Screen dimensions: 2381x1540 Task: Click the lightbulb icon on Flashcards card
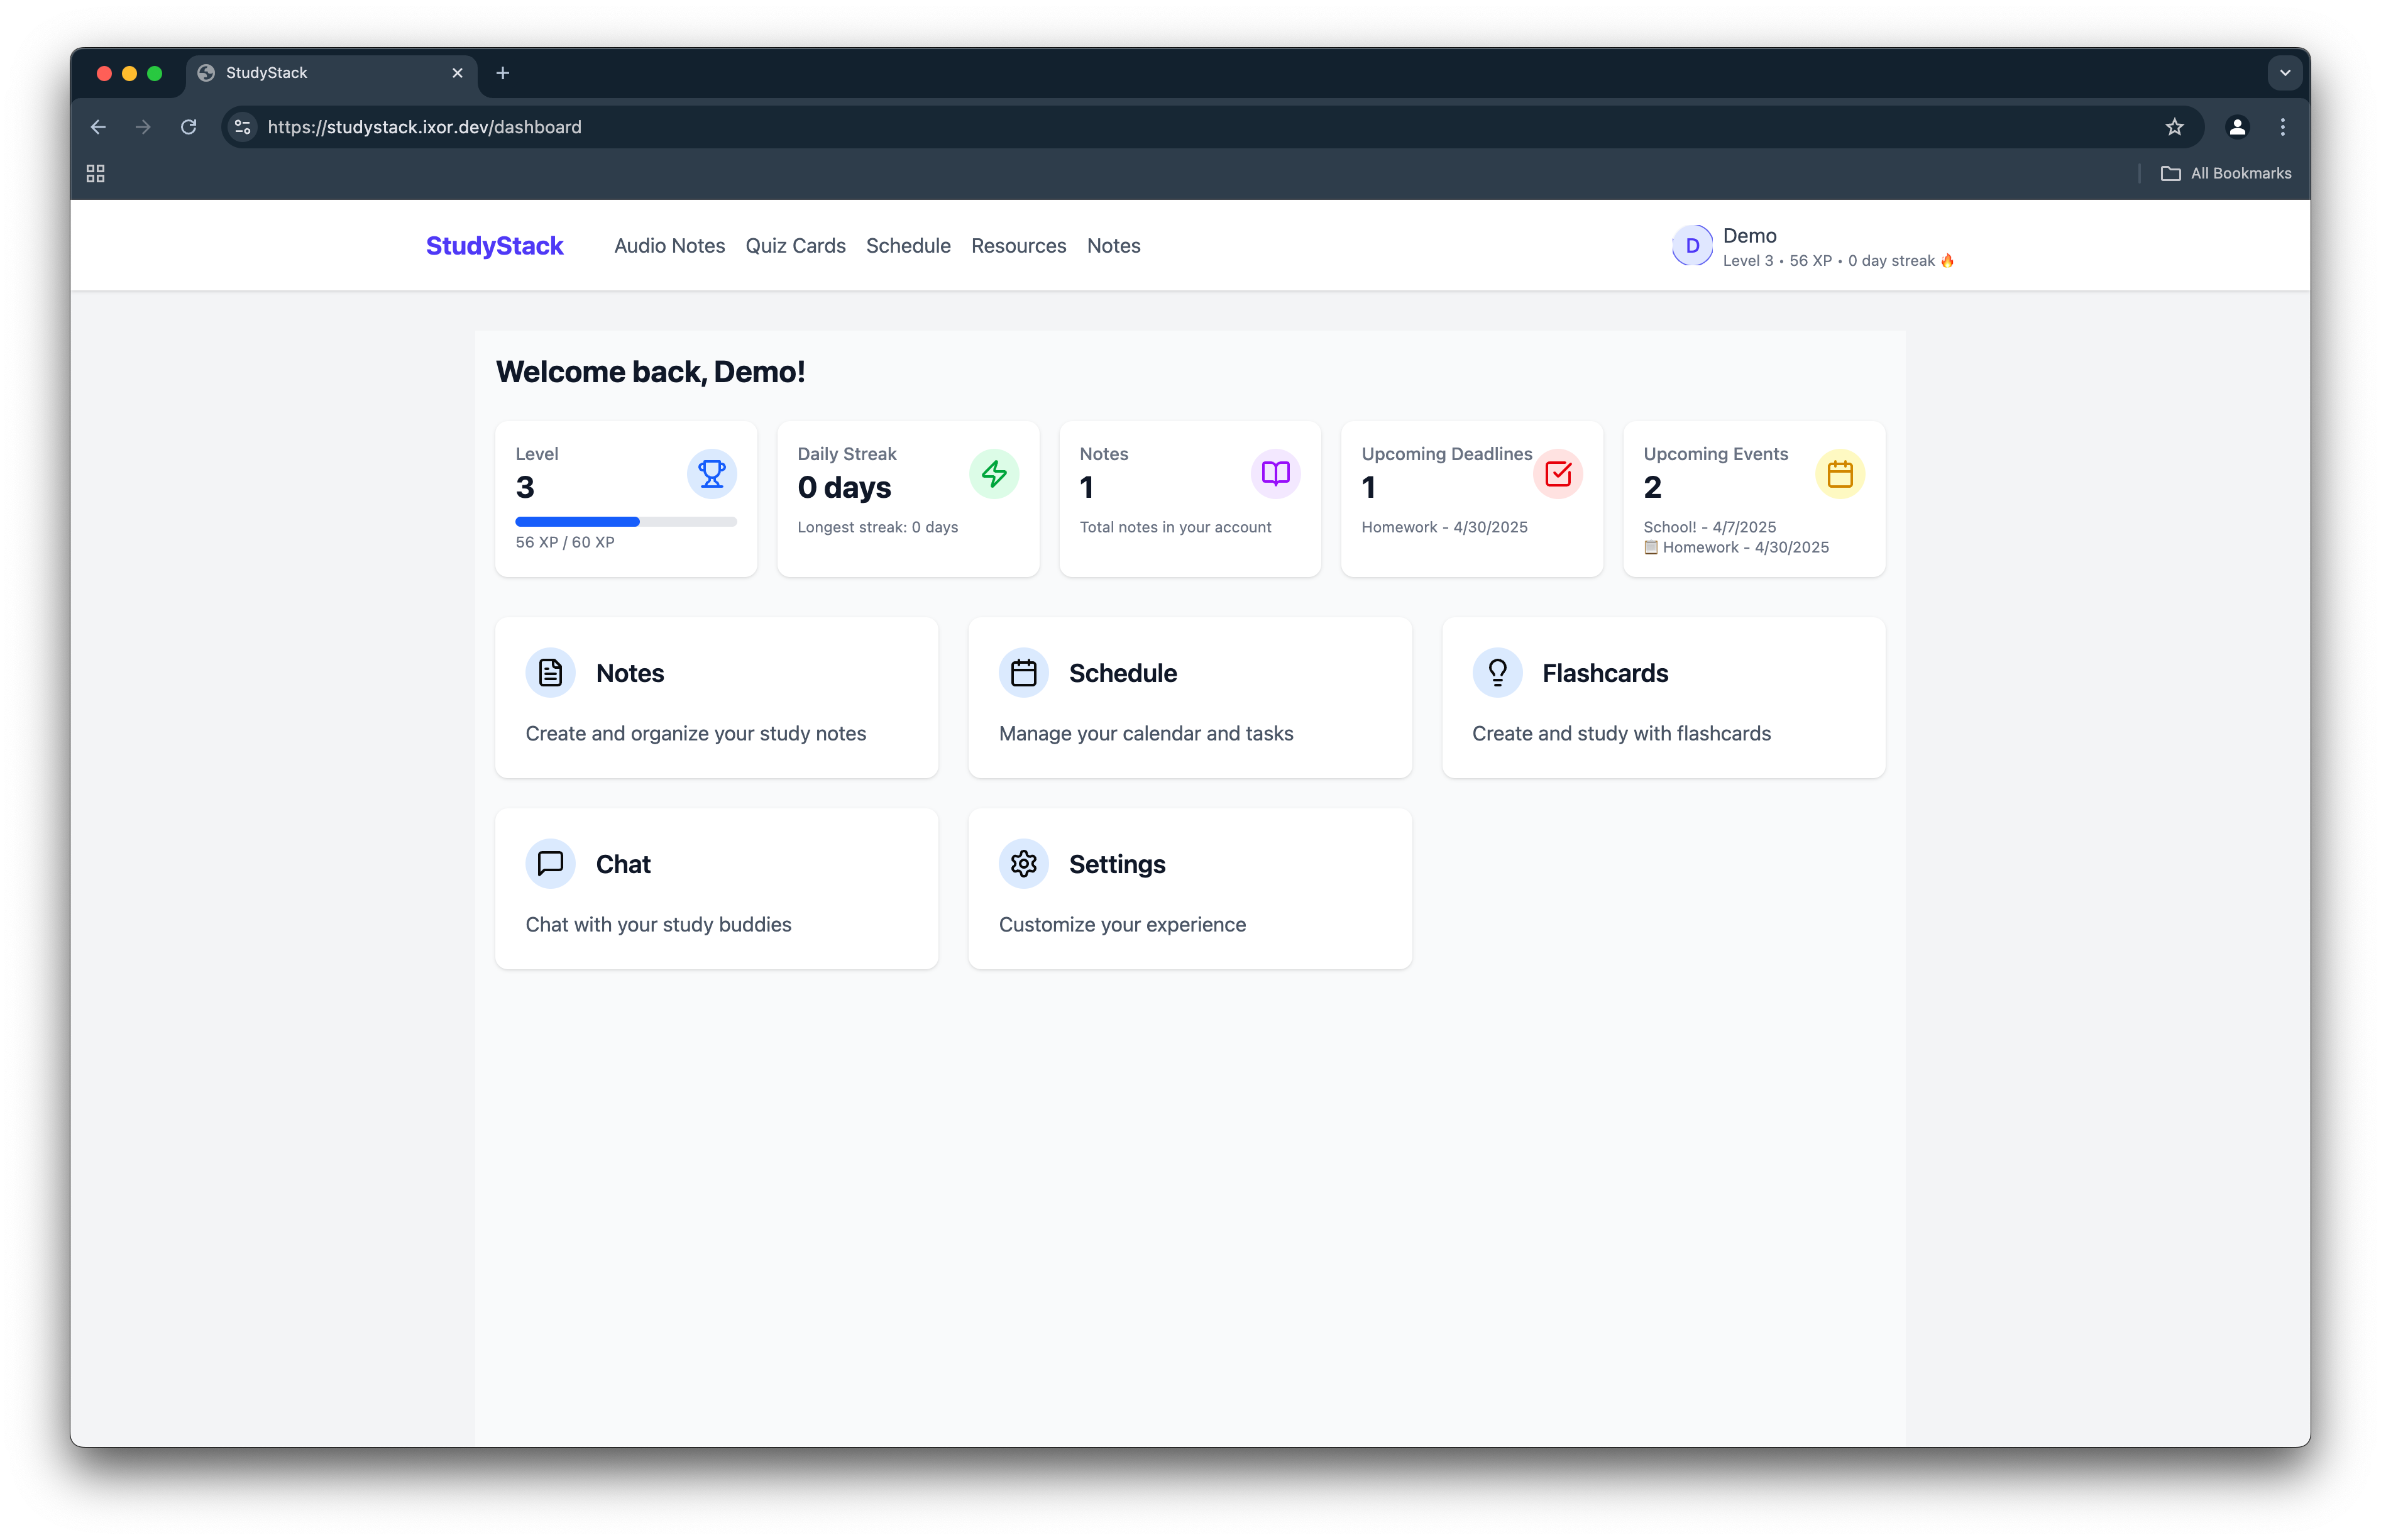point(1497,673)
